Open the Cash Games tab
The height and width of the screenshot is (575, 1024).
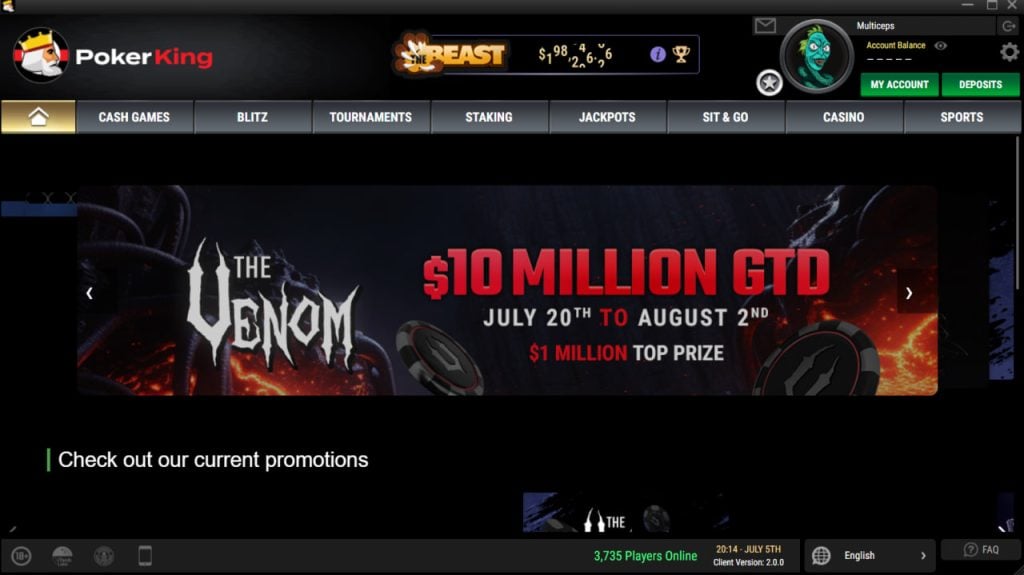pos(134,117)
